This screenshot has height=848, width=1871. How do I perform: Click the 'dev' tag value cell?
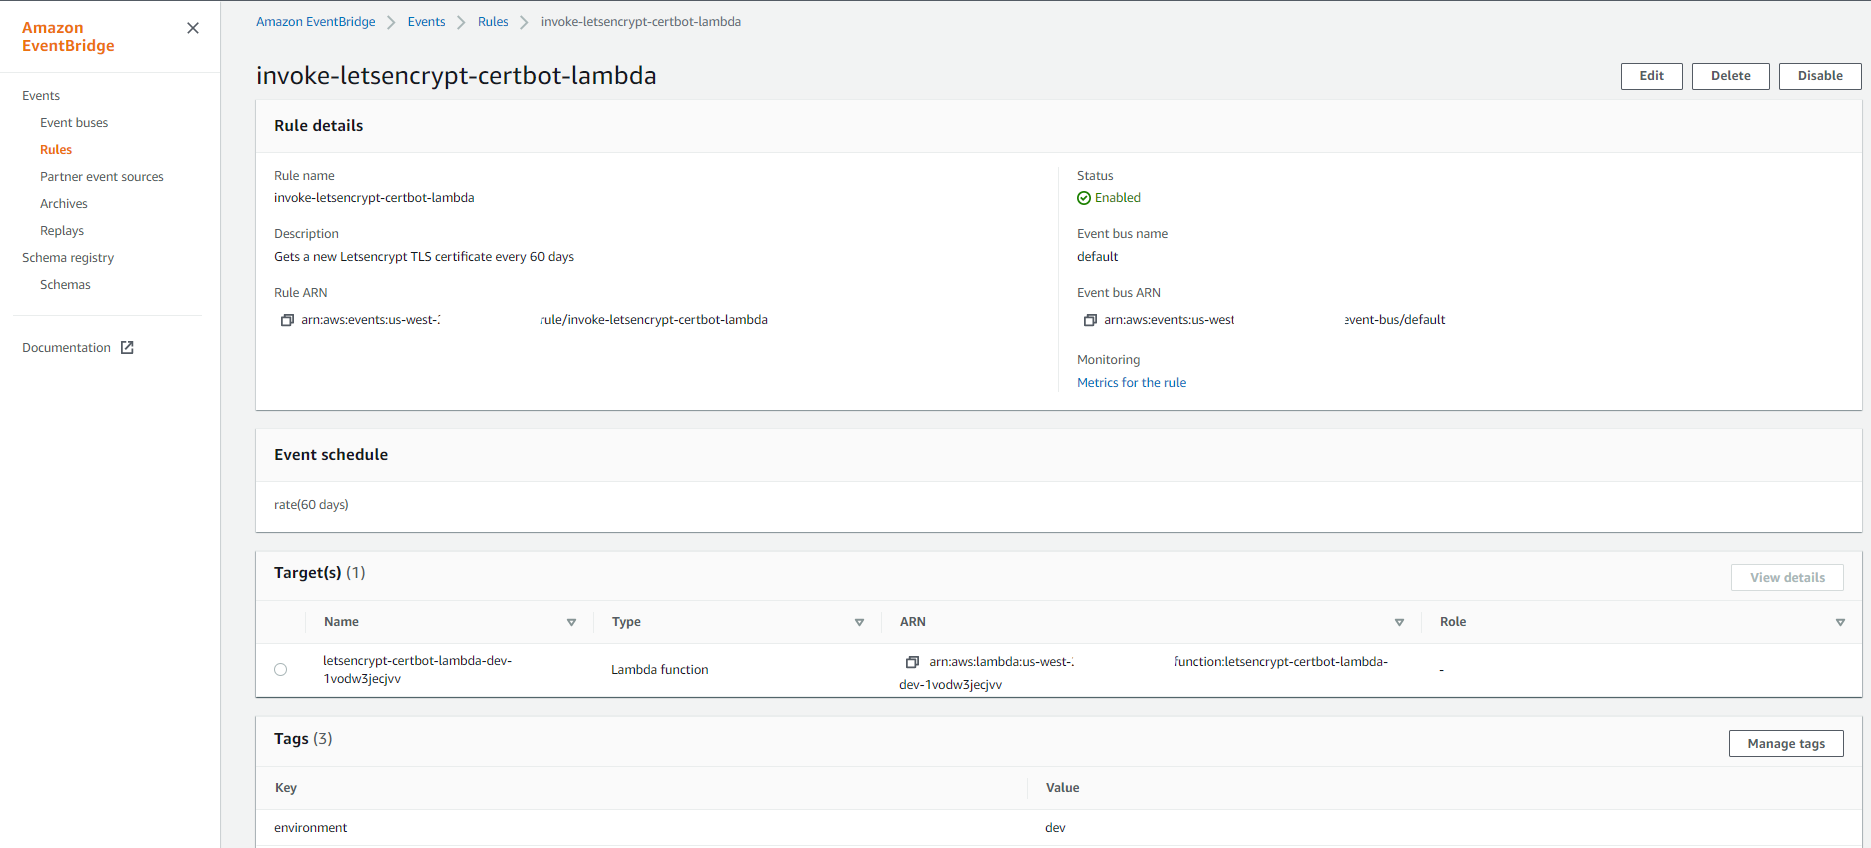[1055, 828]
